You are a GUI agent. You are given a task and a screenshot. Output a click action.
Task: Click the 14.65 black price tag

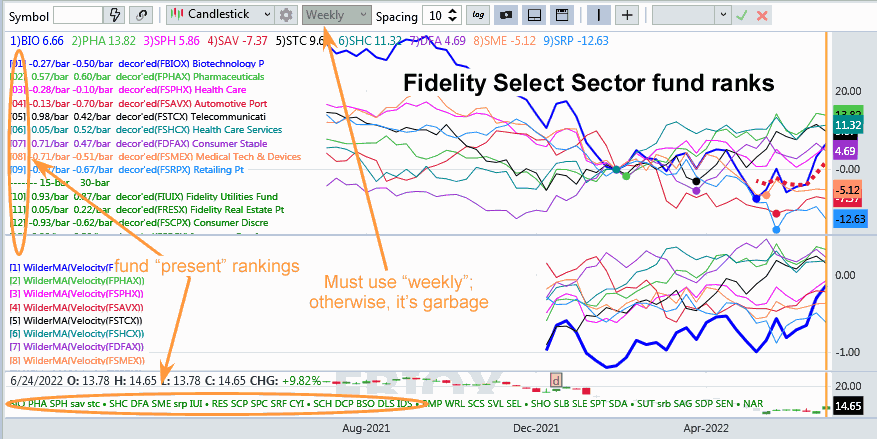point(849,406)
